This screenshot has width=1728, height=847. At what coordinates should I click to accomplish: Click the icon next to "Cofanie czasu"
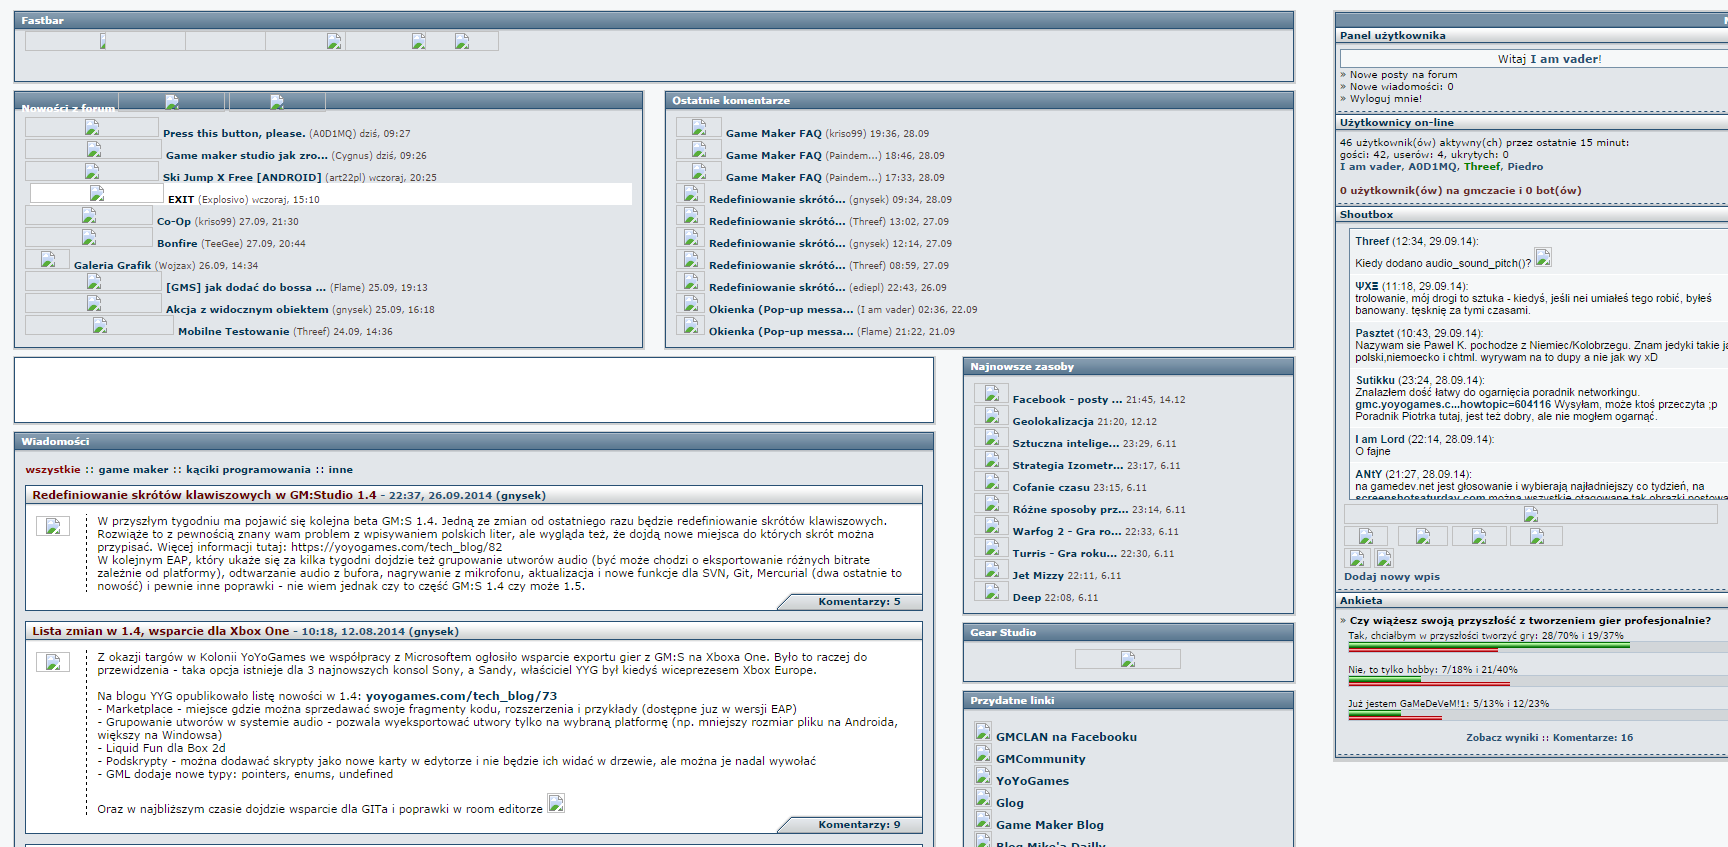click(x=992, y=481)
